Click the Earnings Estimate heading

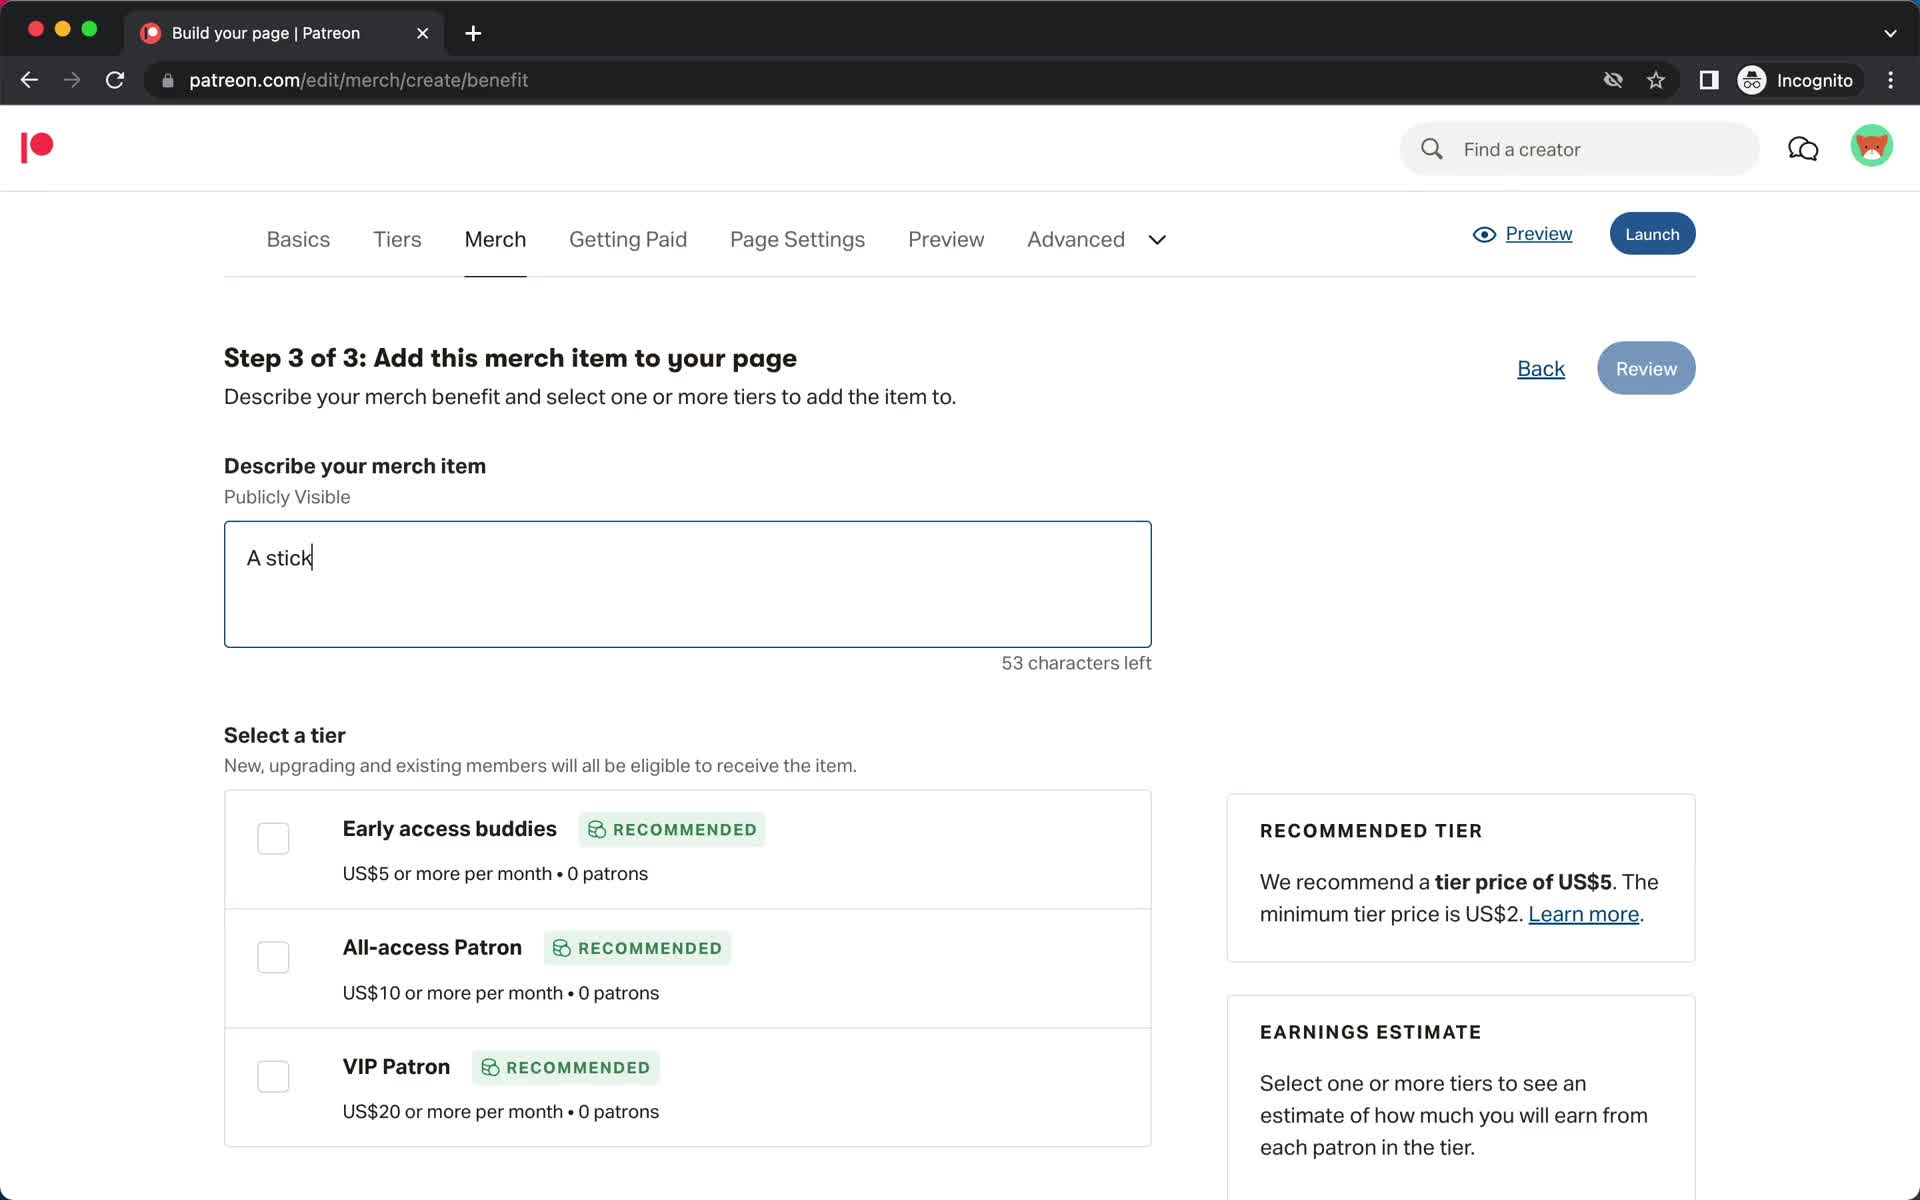[1371, 1032]
